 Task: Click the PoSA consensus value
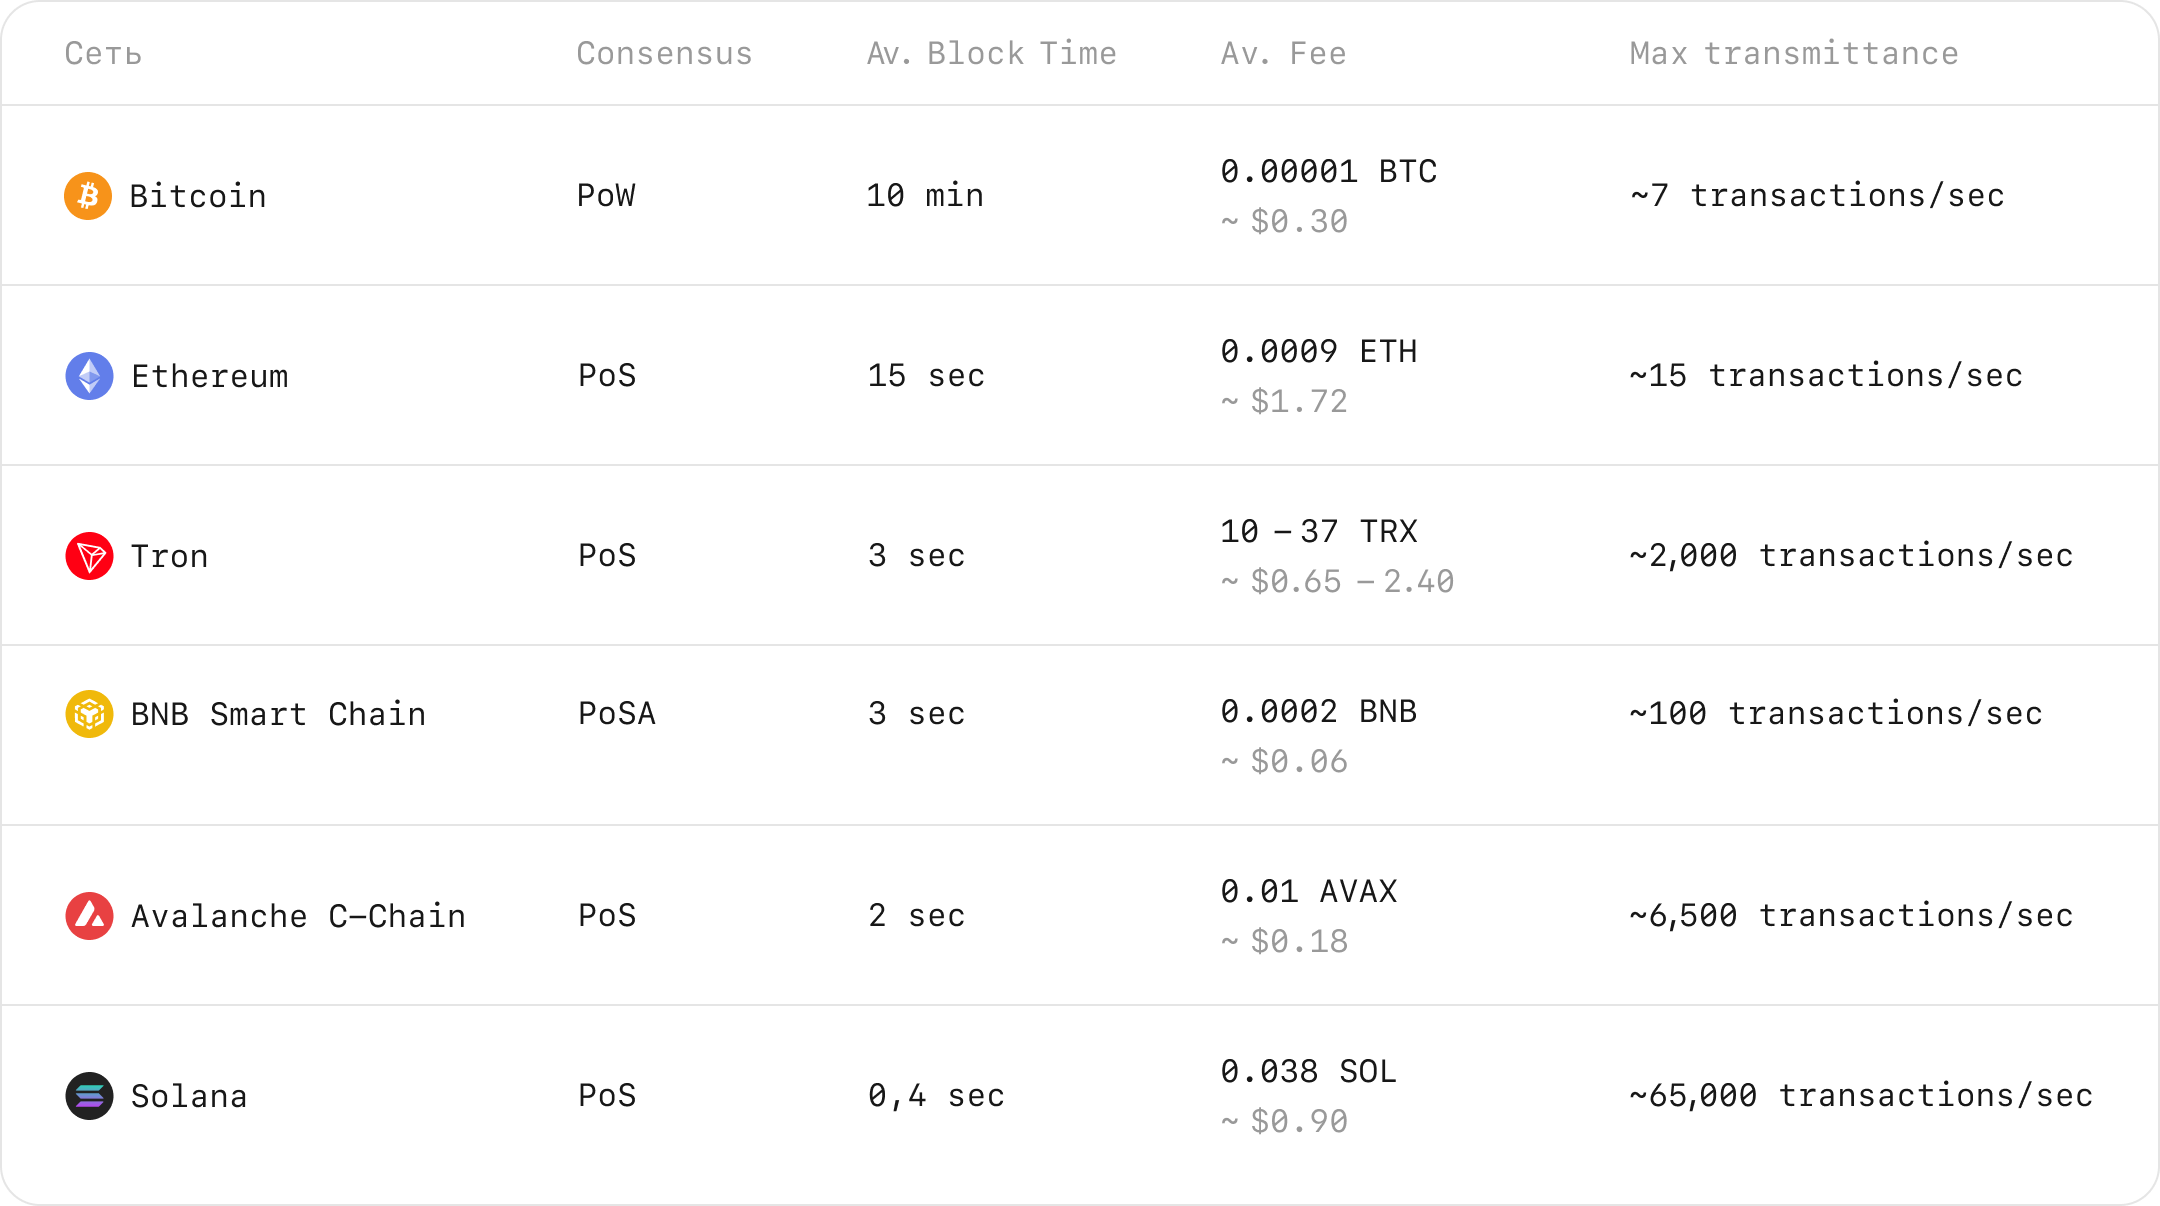pyautogui.click(x=617, y=714)
